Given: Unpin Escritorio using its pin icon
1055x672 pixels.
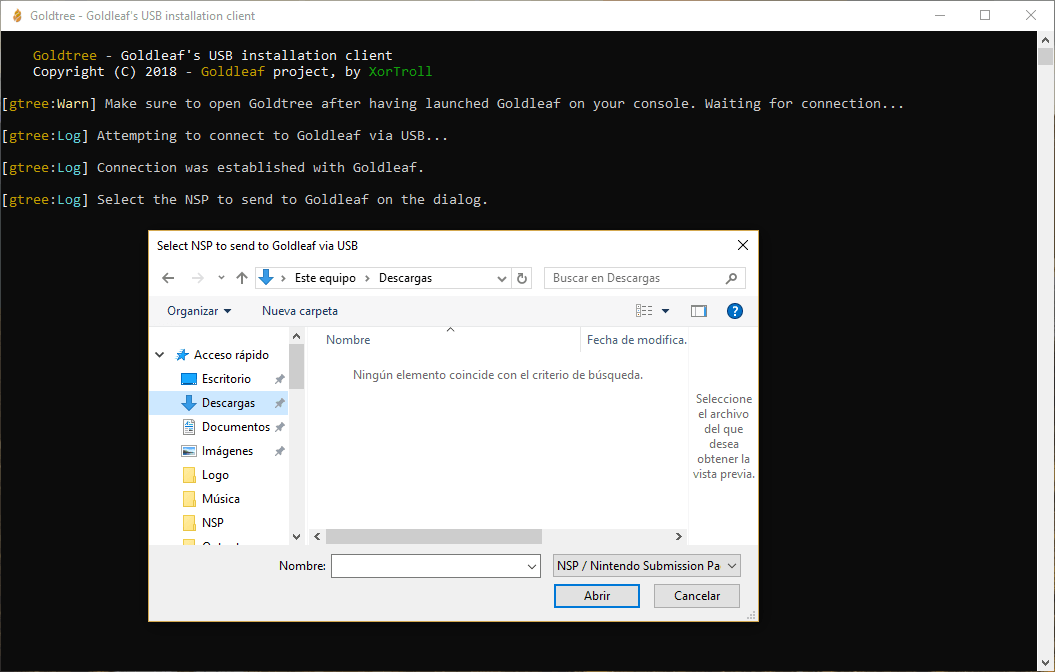Looking at the screenshot, I should click(280, 379).
